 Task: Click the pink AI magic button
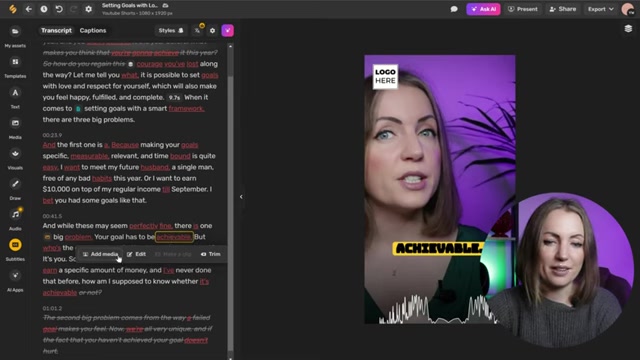(x=227, y=31)
